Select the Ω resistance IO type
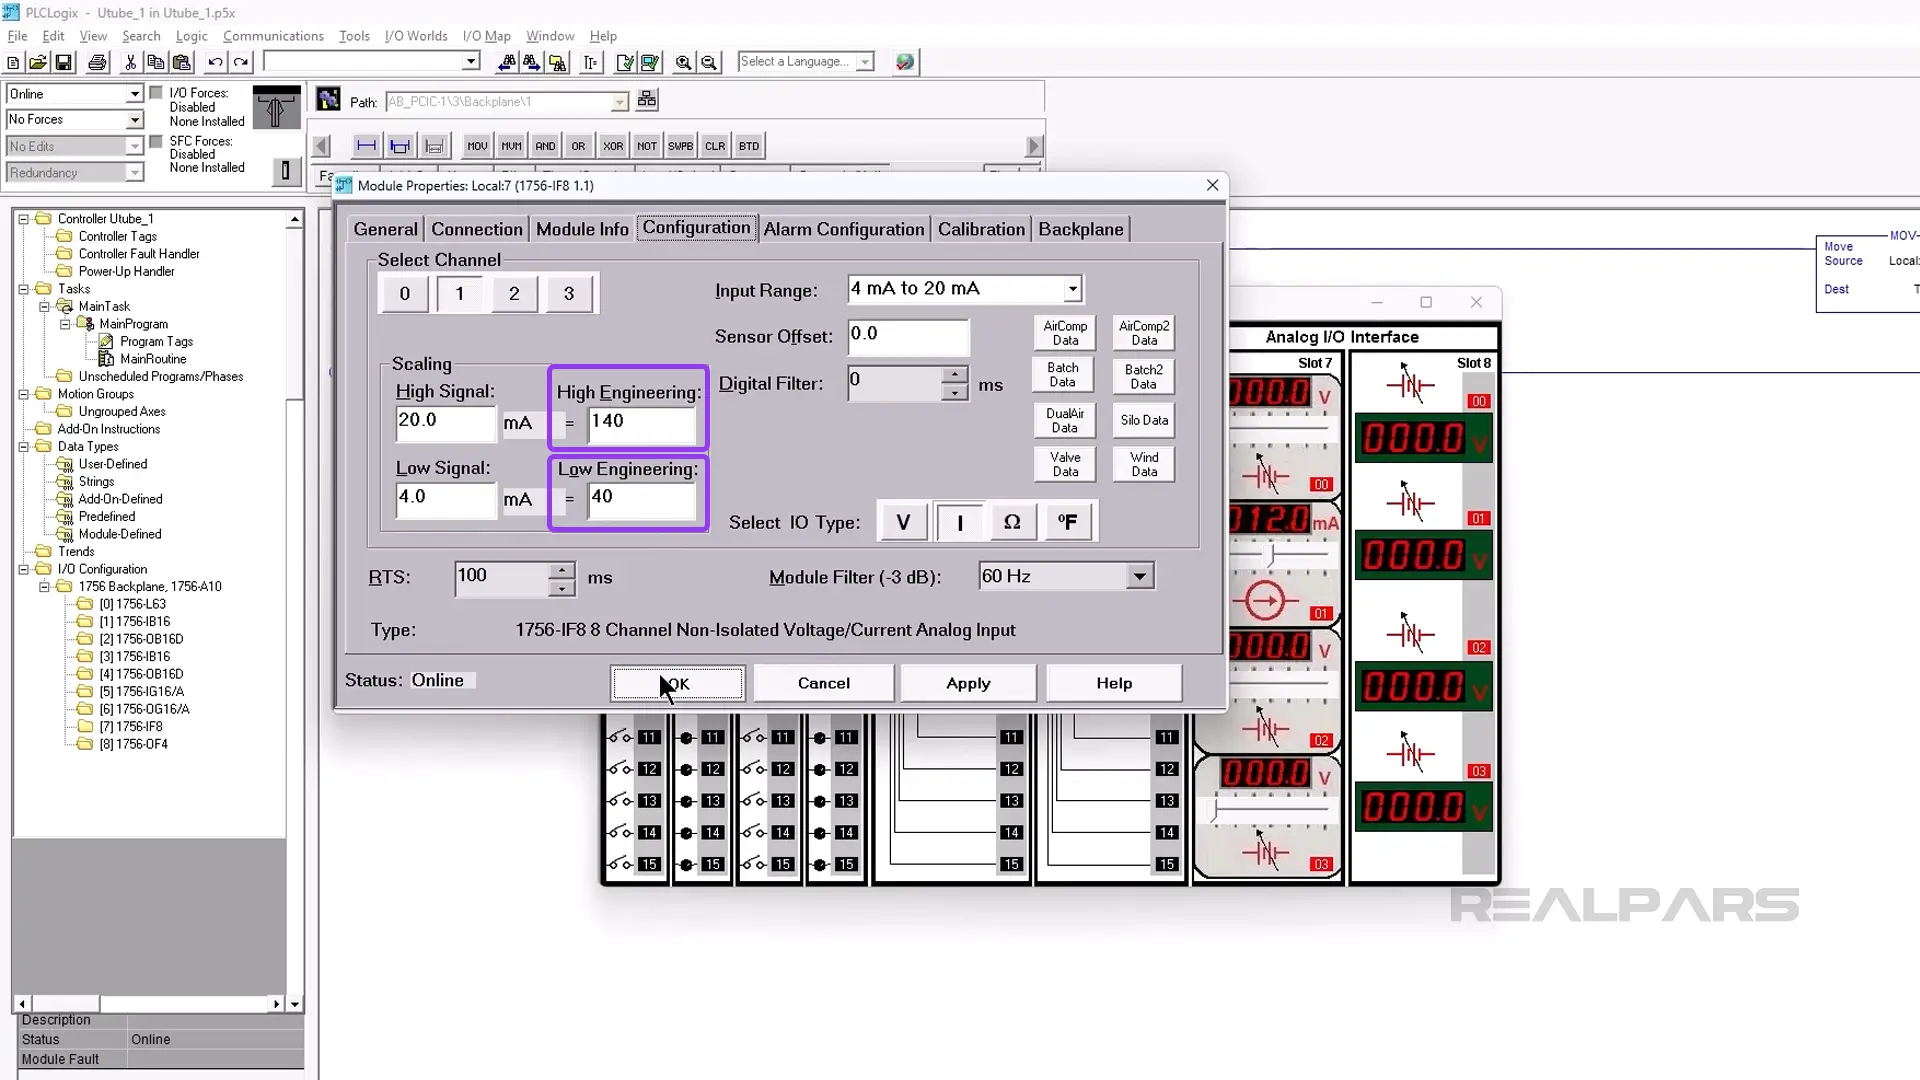Viewport: 1920px width, 1080px height. (x=1012, y=522)
